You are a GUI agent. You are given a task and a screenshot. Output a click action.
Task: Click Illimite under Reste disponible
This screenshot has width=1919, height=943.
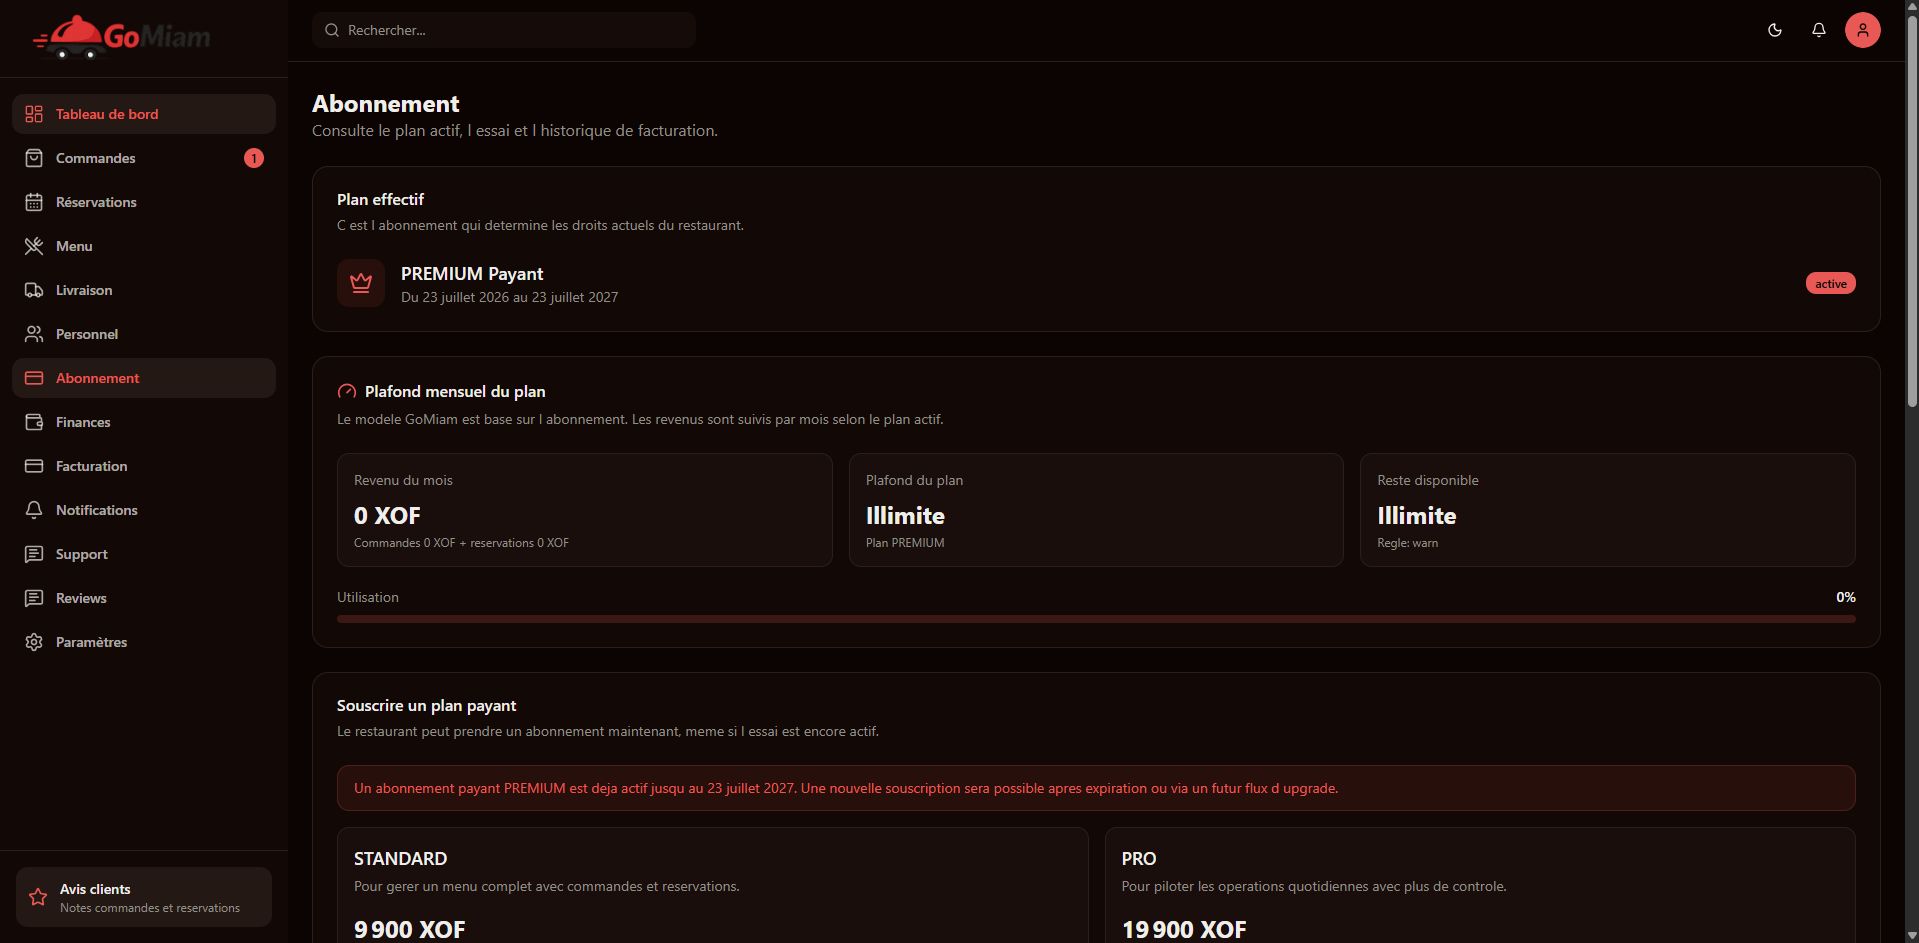(x=1417, y=516)
